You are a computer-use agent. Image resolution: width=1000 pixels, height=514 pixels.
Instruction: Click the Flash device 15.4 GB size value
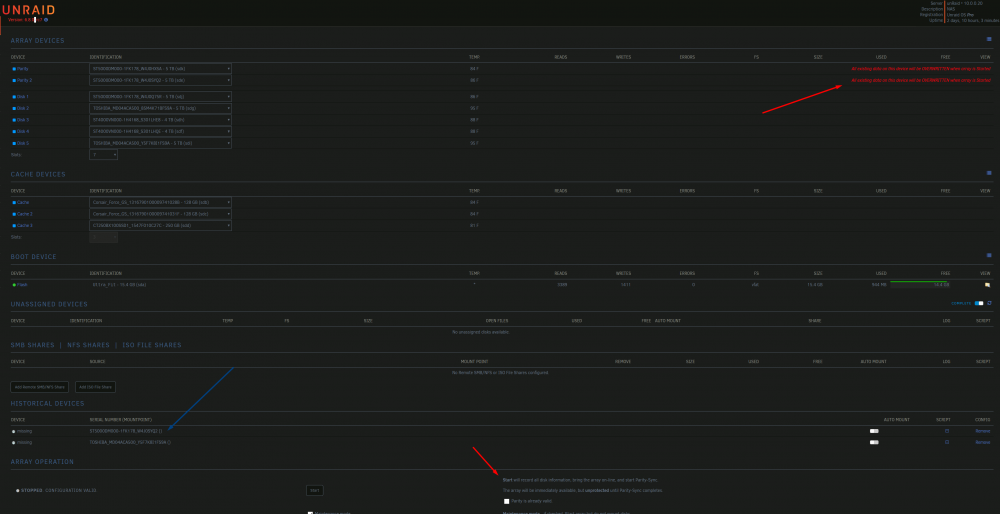(x=815, y=284)
